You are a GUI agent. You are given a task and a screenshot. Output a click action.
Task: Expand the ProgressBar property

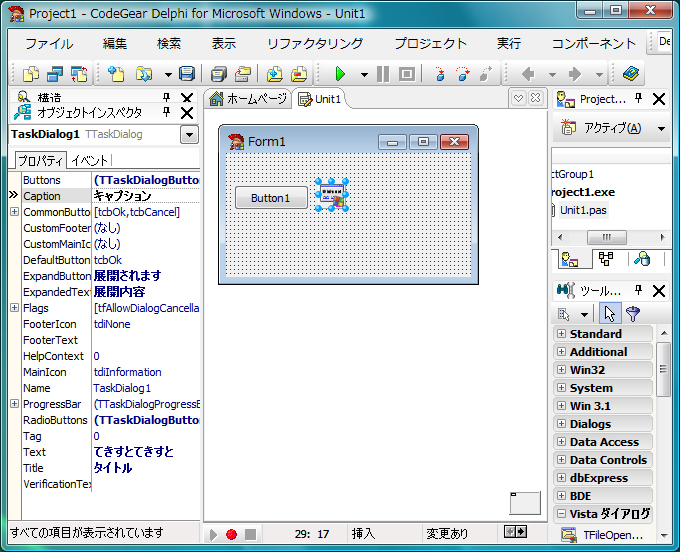point(14,403)
